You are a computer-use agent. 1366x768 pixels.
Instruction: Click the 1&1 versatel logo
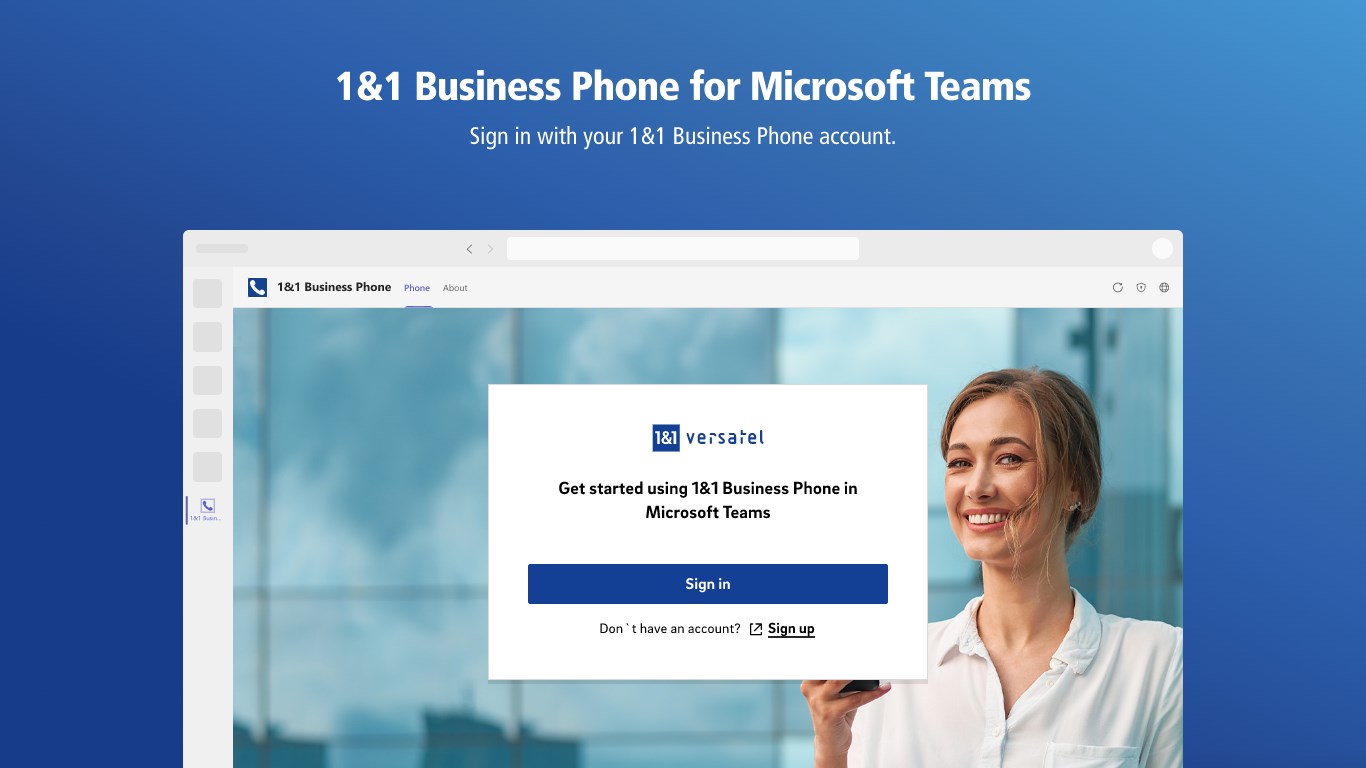pyautogui.click(x=708, y=438)
